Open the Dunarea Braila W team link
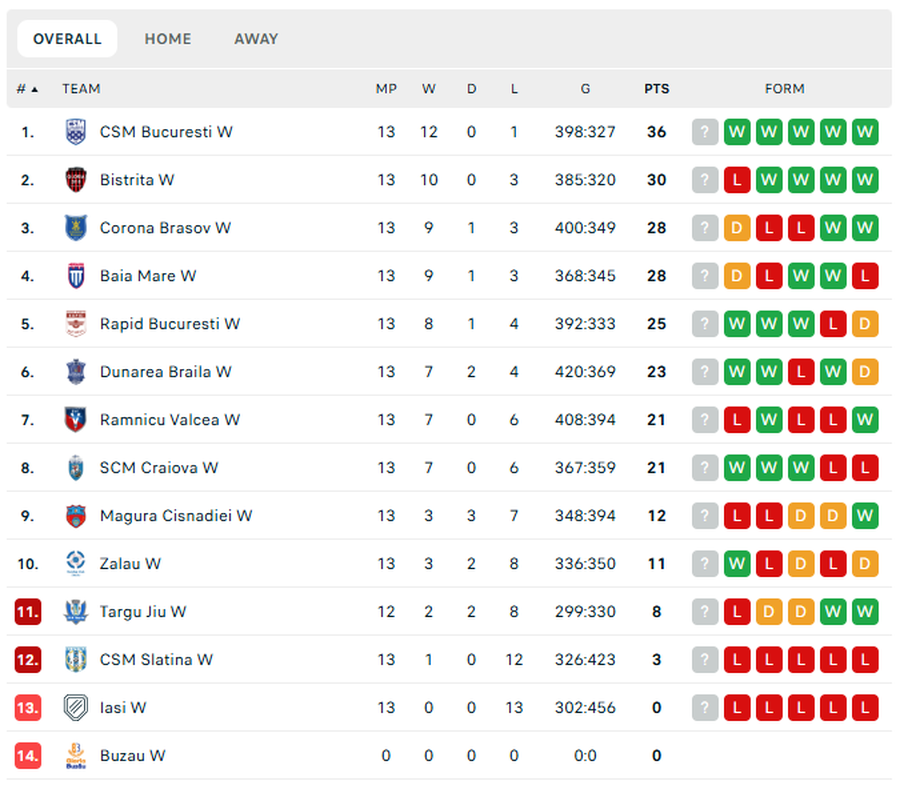The image size is (900, 789). [x=166, y=372]
